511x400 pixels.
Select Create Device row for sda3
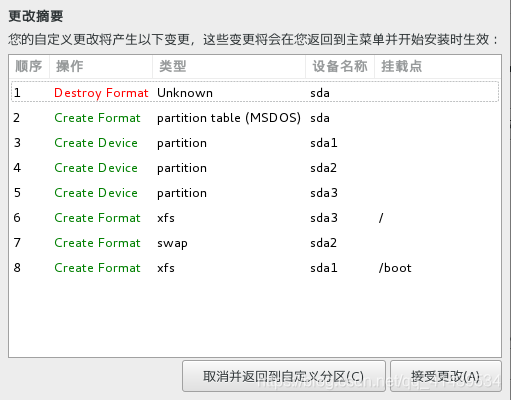255,193
